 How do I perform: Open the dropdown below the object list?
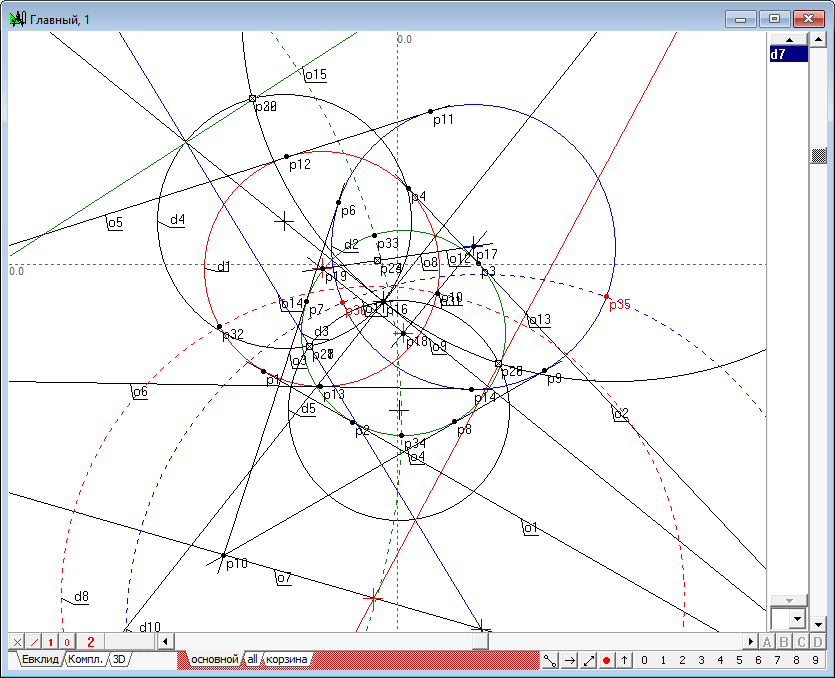797,619
